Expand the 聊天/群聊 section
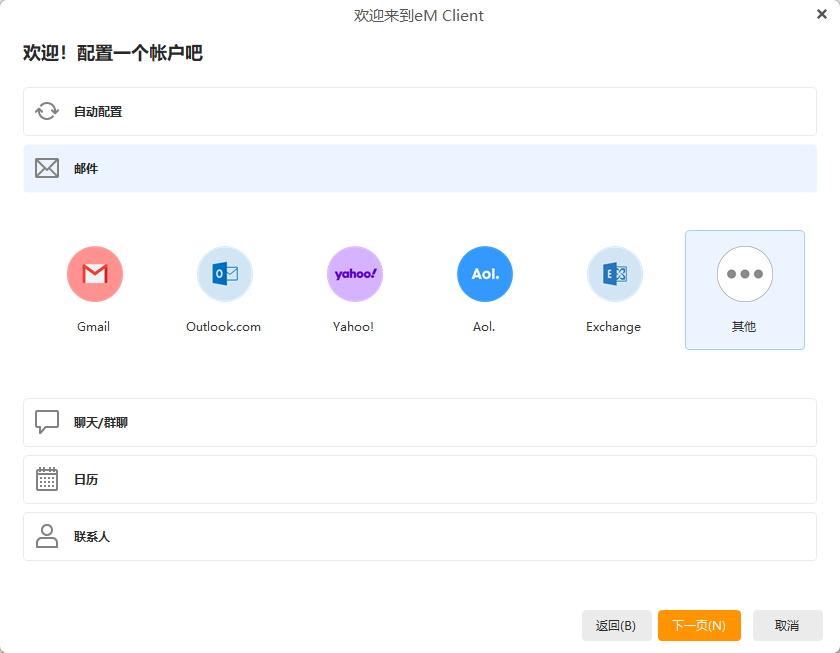This screenshot has width=840, height=653. click(420, 422)
